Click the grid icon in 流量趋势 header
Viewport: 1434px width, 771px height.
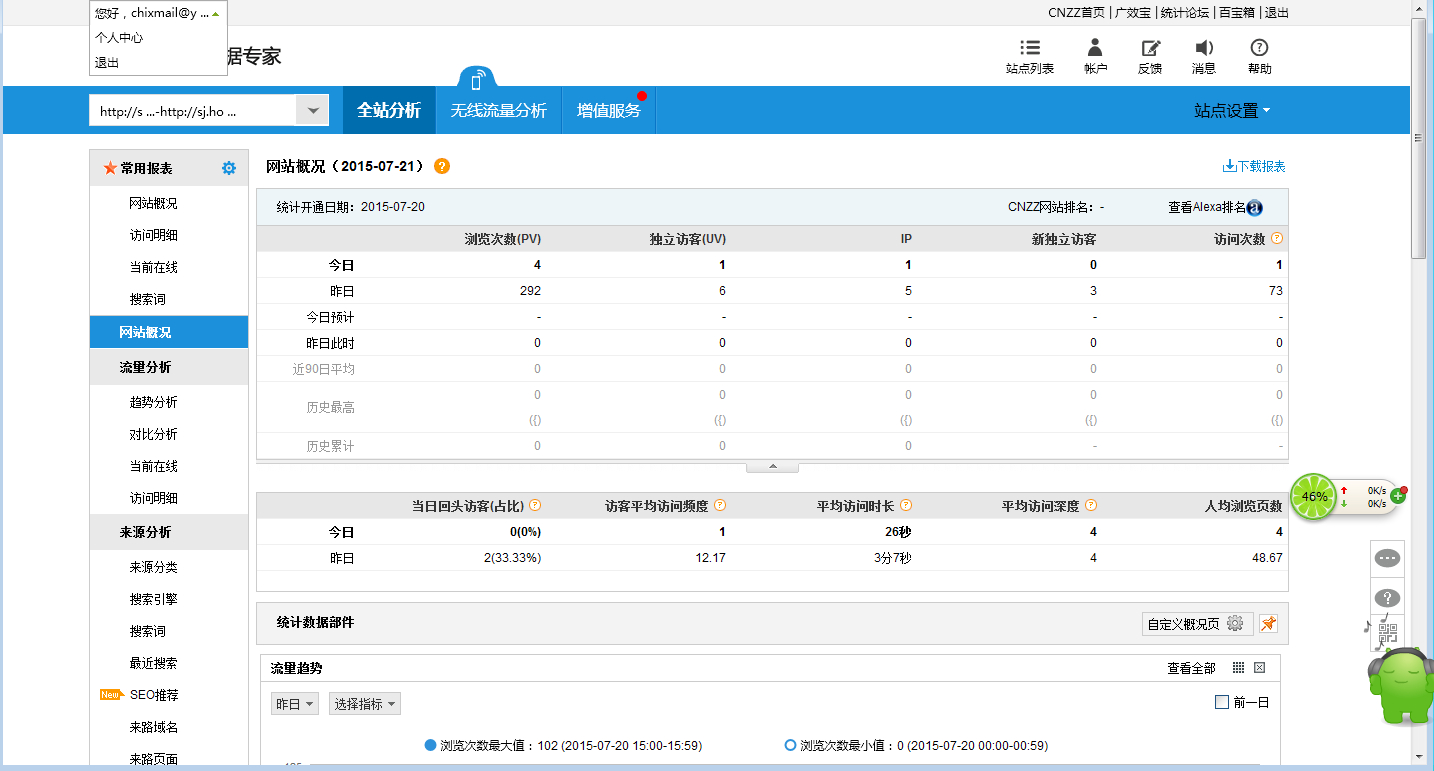(x=1238, y=668)
